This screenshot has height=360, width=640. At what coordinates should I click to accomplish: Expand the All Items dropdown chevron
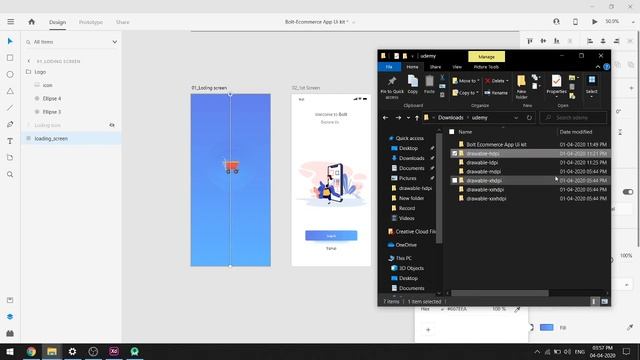[115, 42]
